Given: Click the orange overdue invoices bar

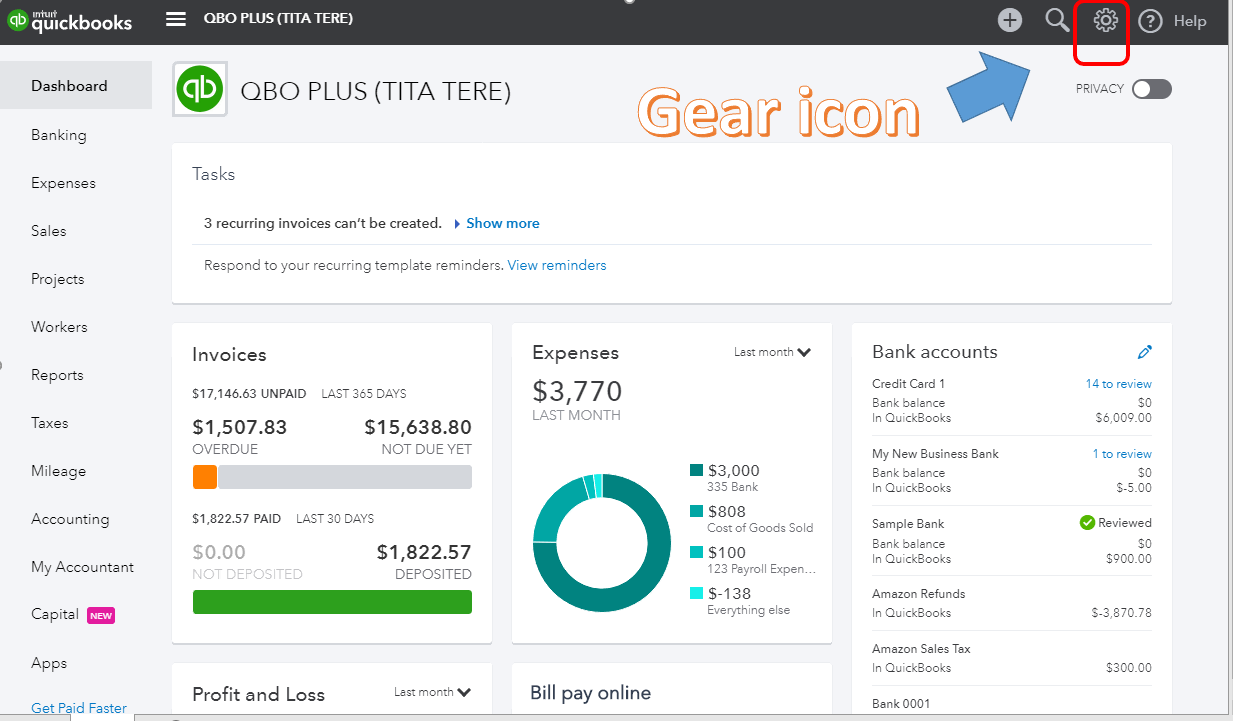Looking at the screenshot, I should tap(205, 478).
